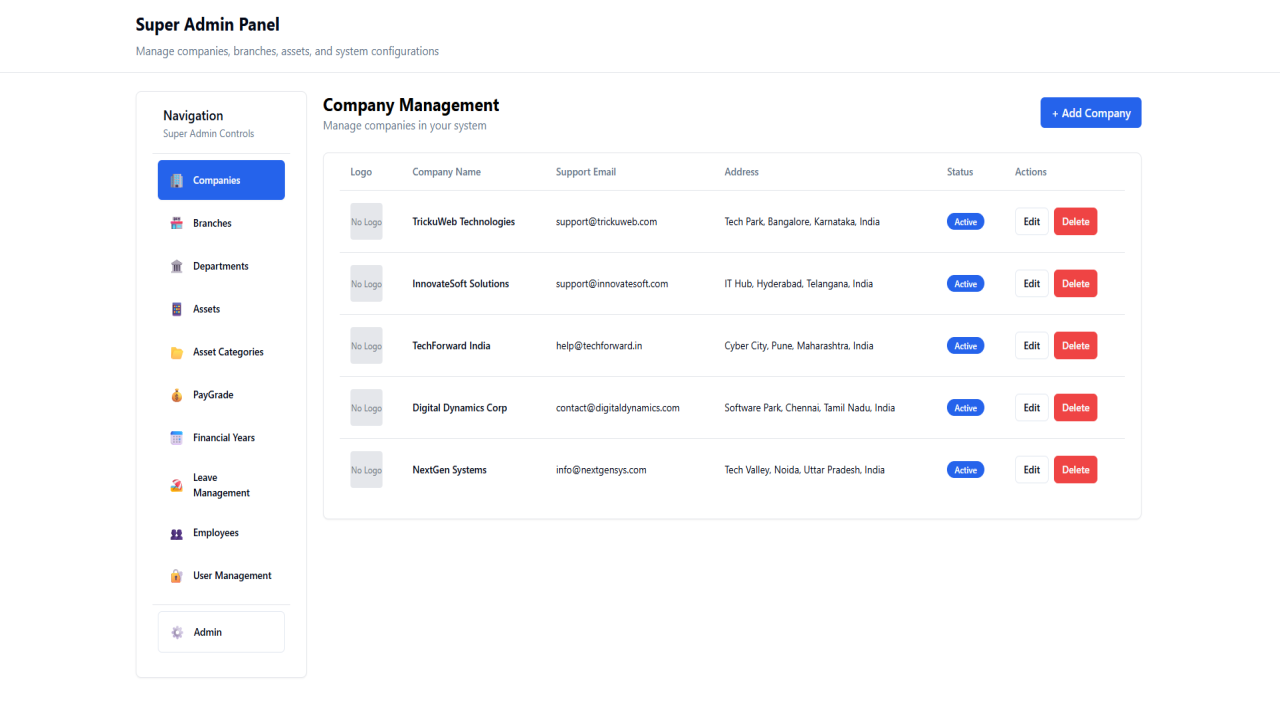Click the Leave Management beach icon

(x=177, y=486)
